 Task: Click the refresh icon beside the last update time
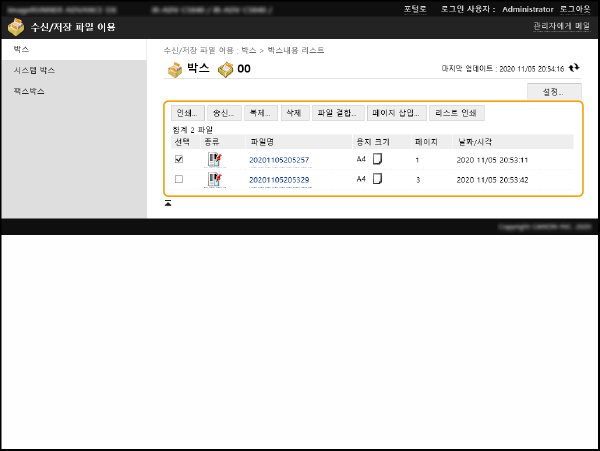click(x=574, y=69)
